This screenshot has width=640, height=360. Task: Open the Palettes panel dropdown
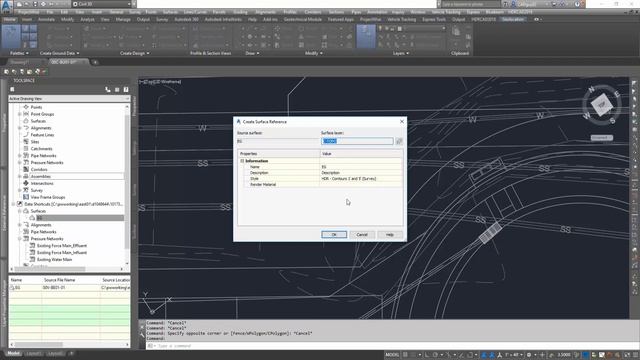19,53
